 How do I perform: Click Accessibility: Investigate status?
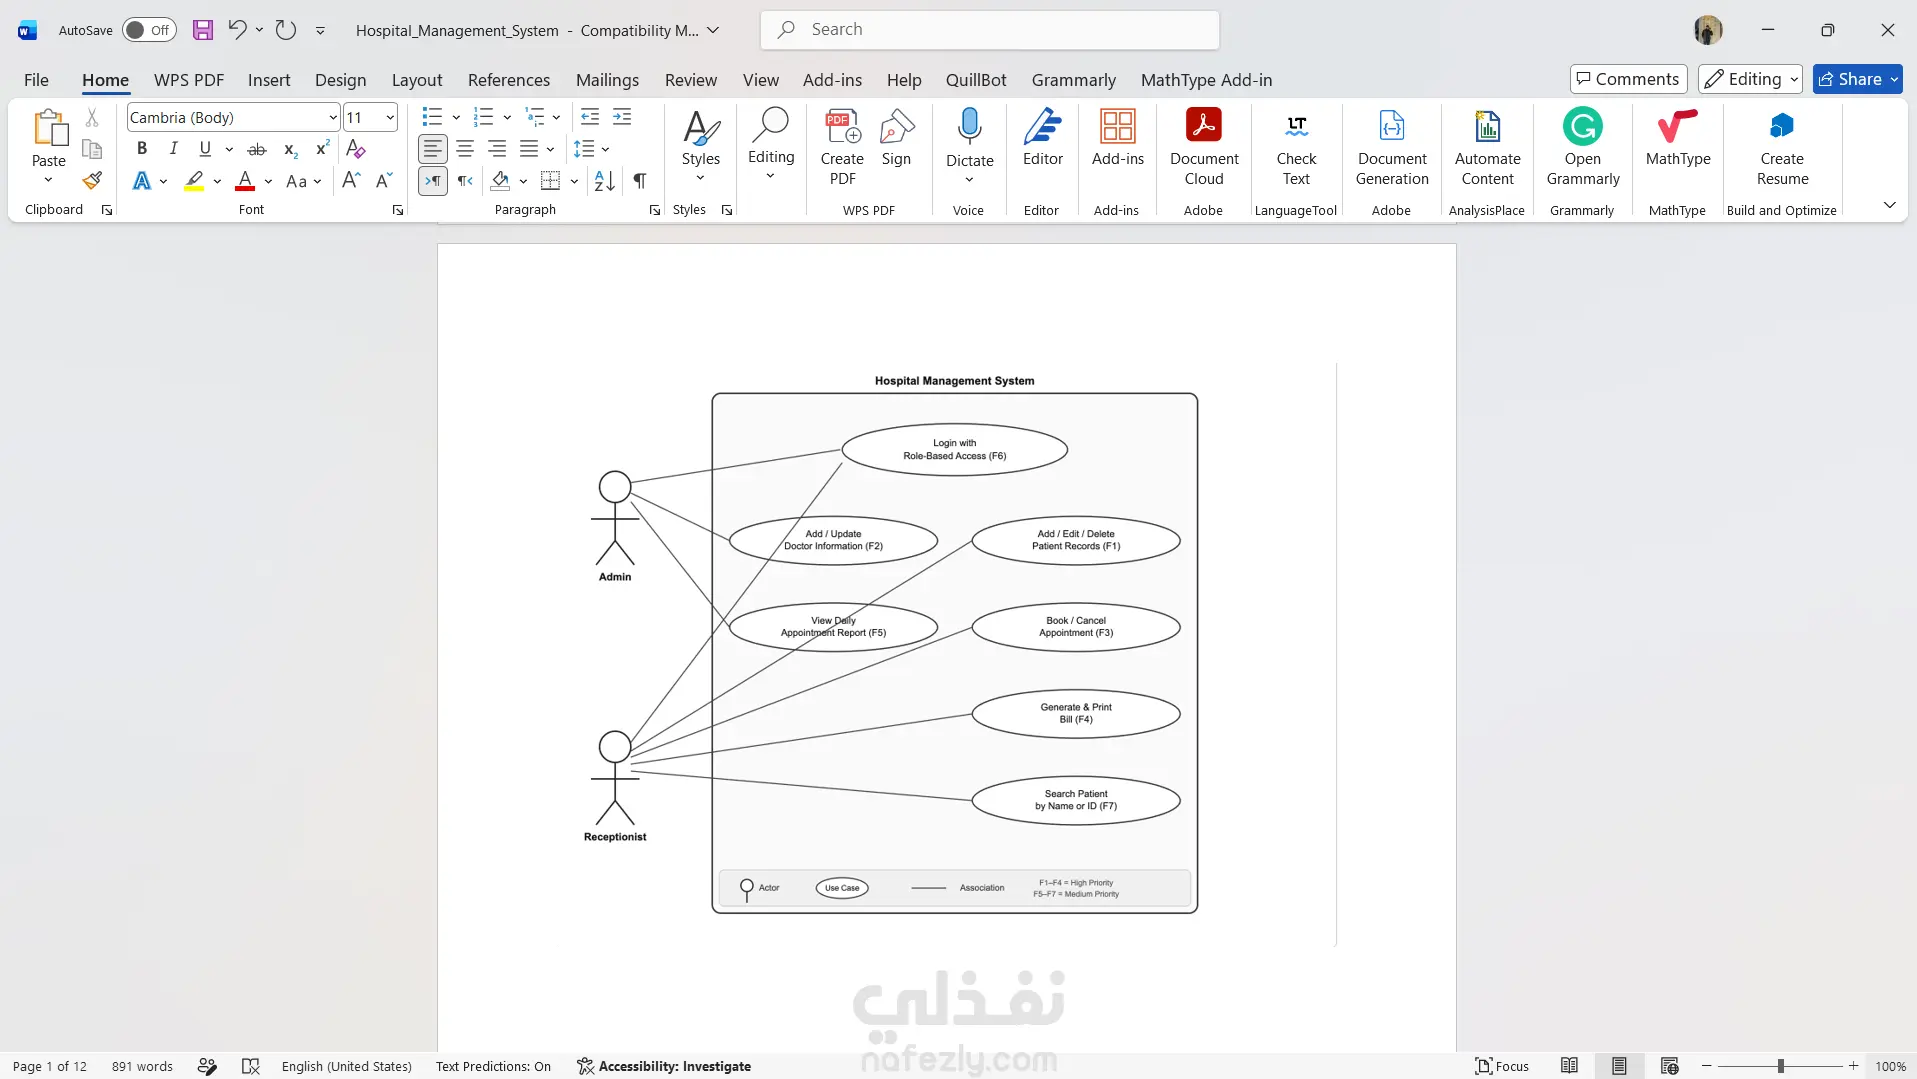click(x=664, y=1066)
